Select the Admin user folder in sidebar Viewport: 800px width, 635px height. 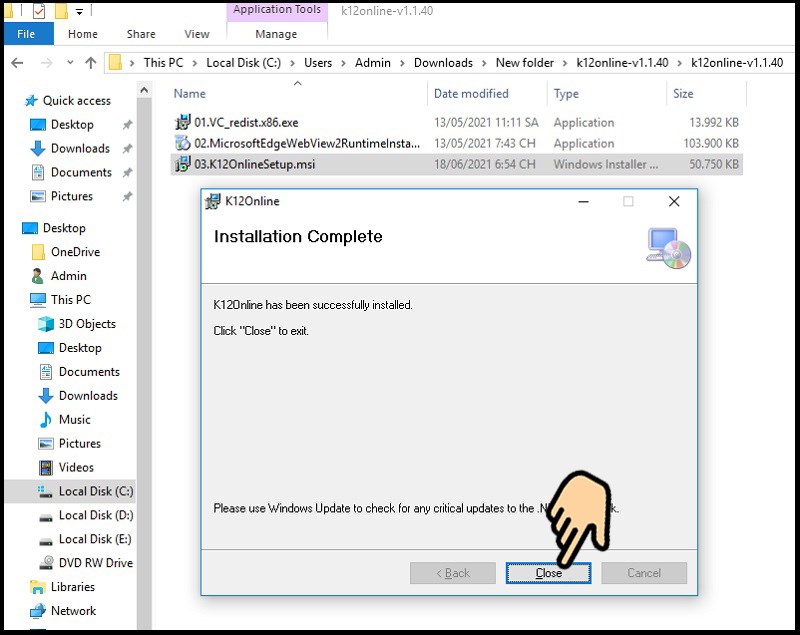pos(68,276)
